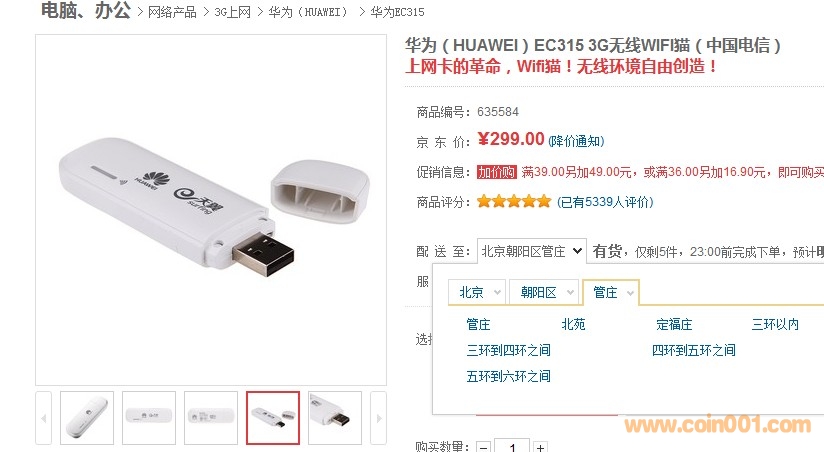
Task: Expand the 北京 province tab
Action: pyautogui.click(x=477, y=292)
